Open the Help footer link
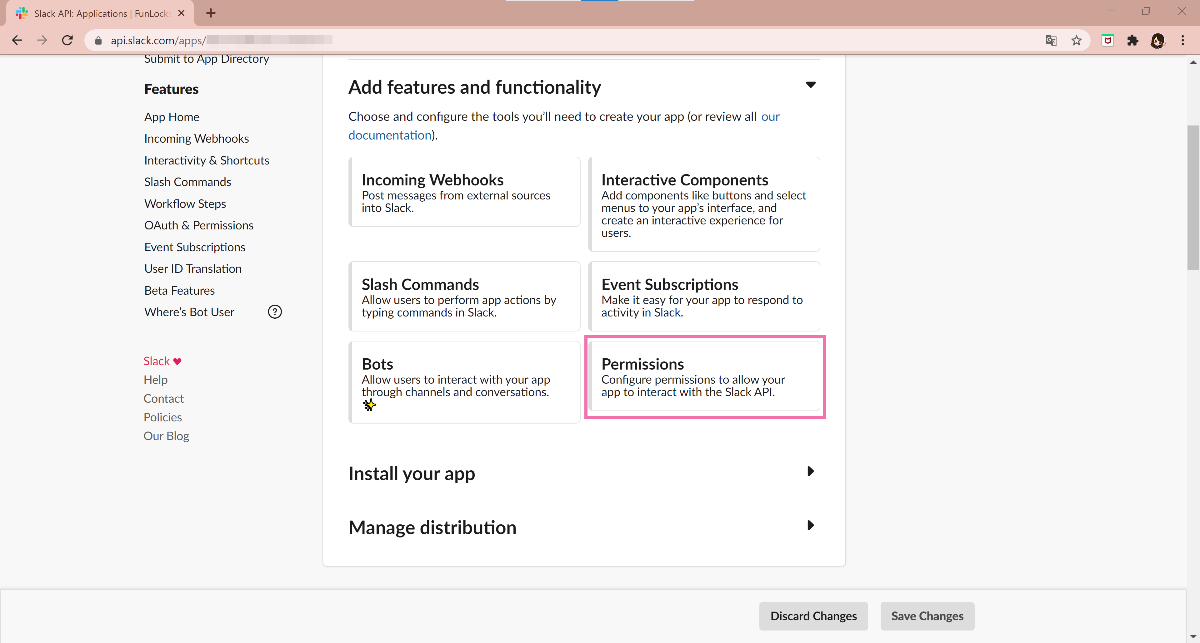 [x=155, y=380]
